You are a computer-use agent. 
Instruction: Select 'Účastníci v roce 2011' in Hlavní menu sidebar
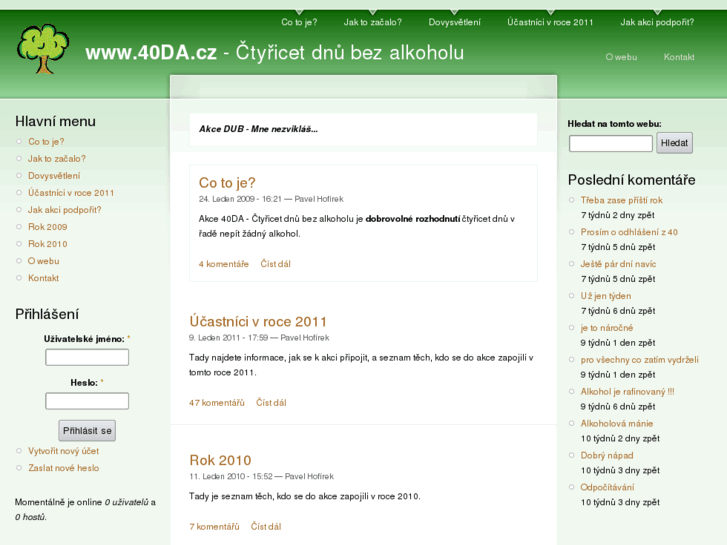click(x=71, y=193)
